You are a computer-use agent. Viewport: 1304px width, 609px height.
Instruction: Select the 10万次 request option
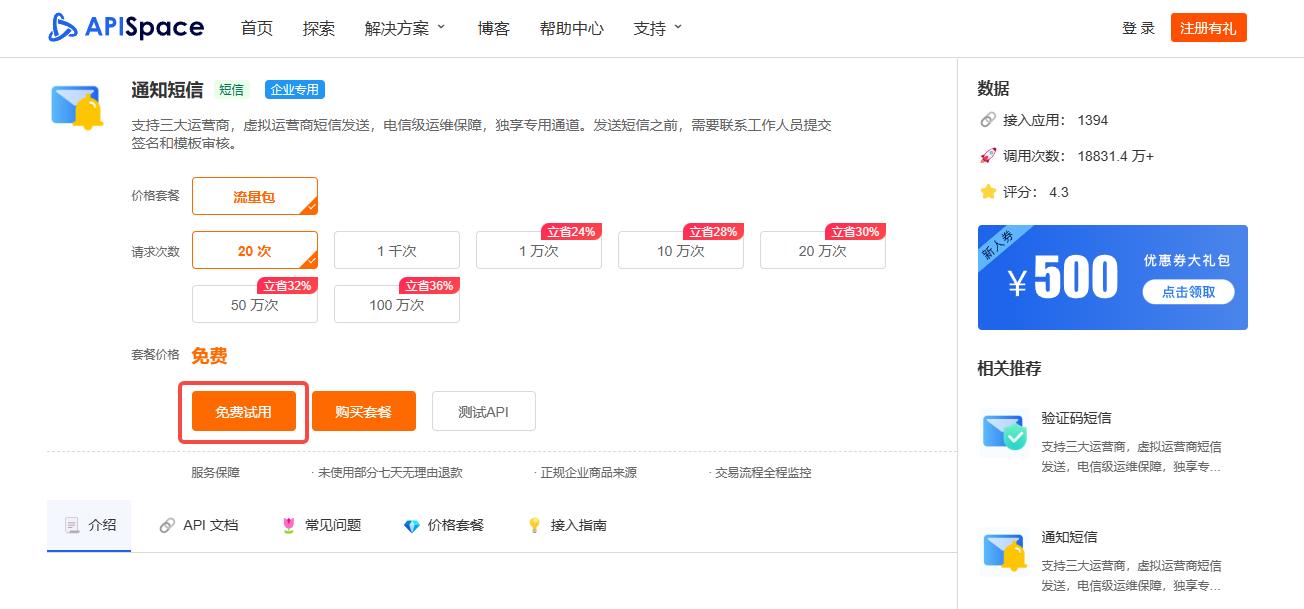click(x=680, y=250)
